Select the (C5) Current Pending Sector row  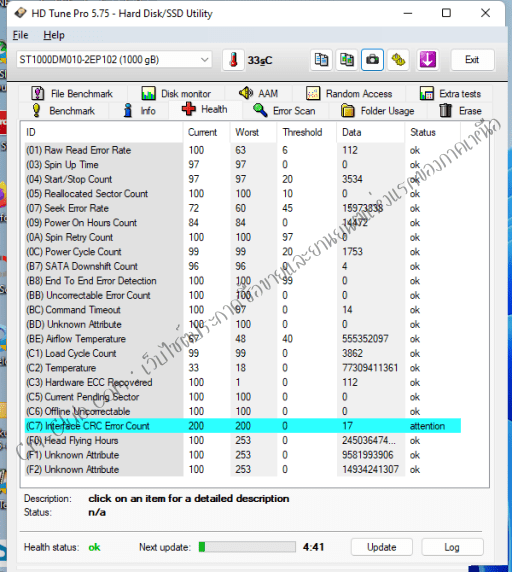(243, 397)
